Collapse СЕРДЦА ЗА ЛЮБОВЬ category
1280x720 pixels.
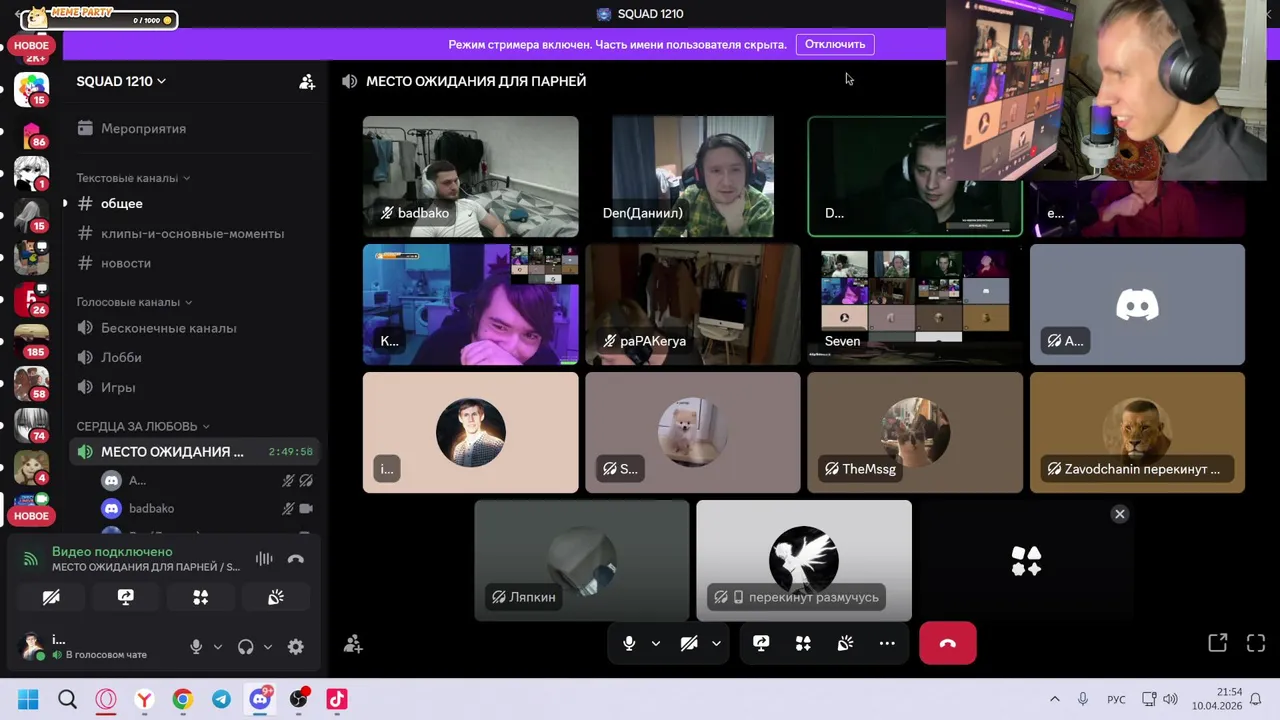click(143, 426)
